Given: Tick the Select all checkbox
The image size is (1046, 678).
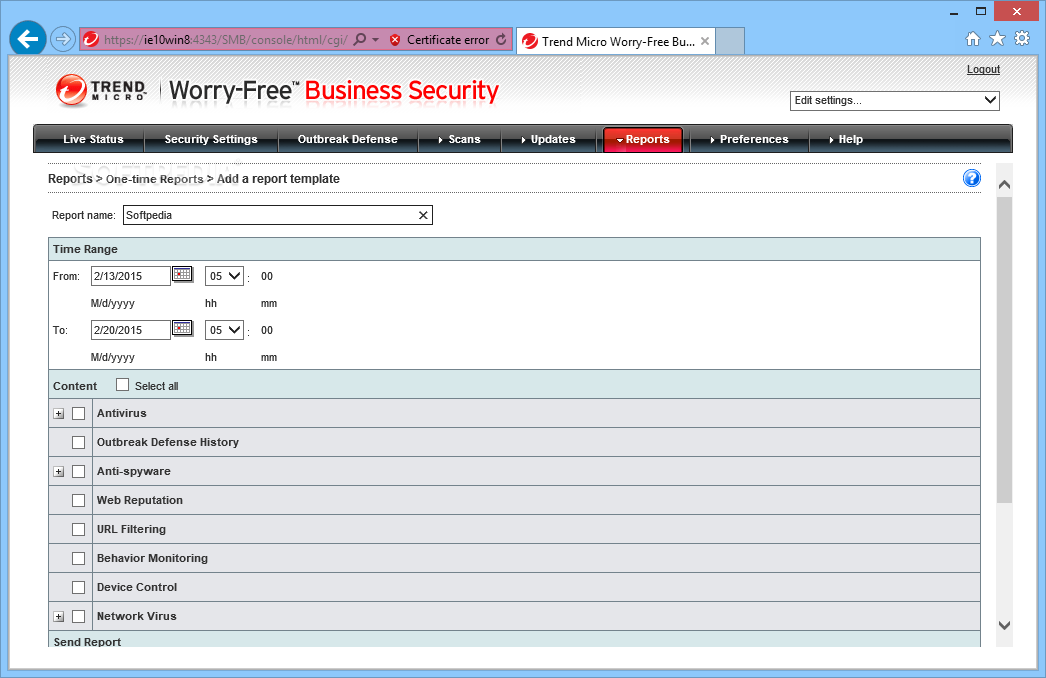Looking at the screenshot, I should pos(122,385).
